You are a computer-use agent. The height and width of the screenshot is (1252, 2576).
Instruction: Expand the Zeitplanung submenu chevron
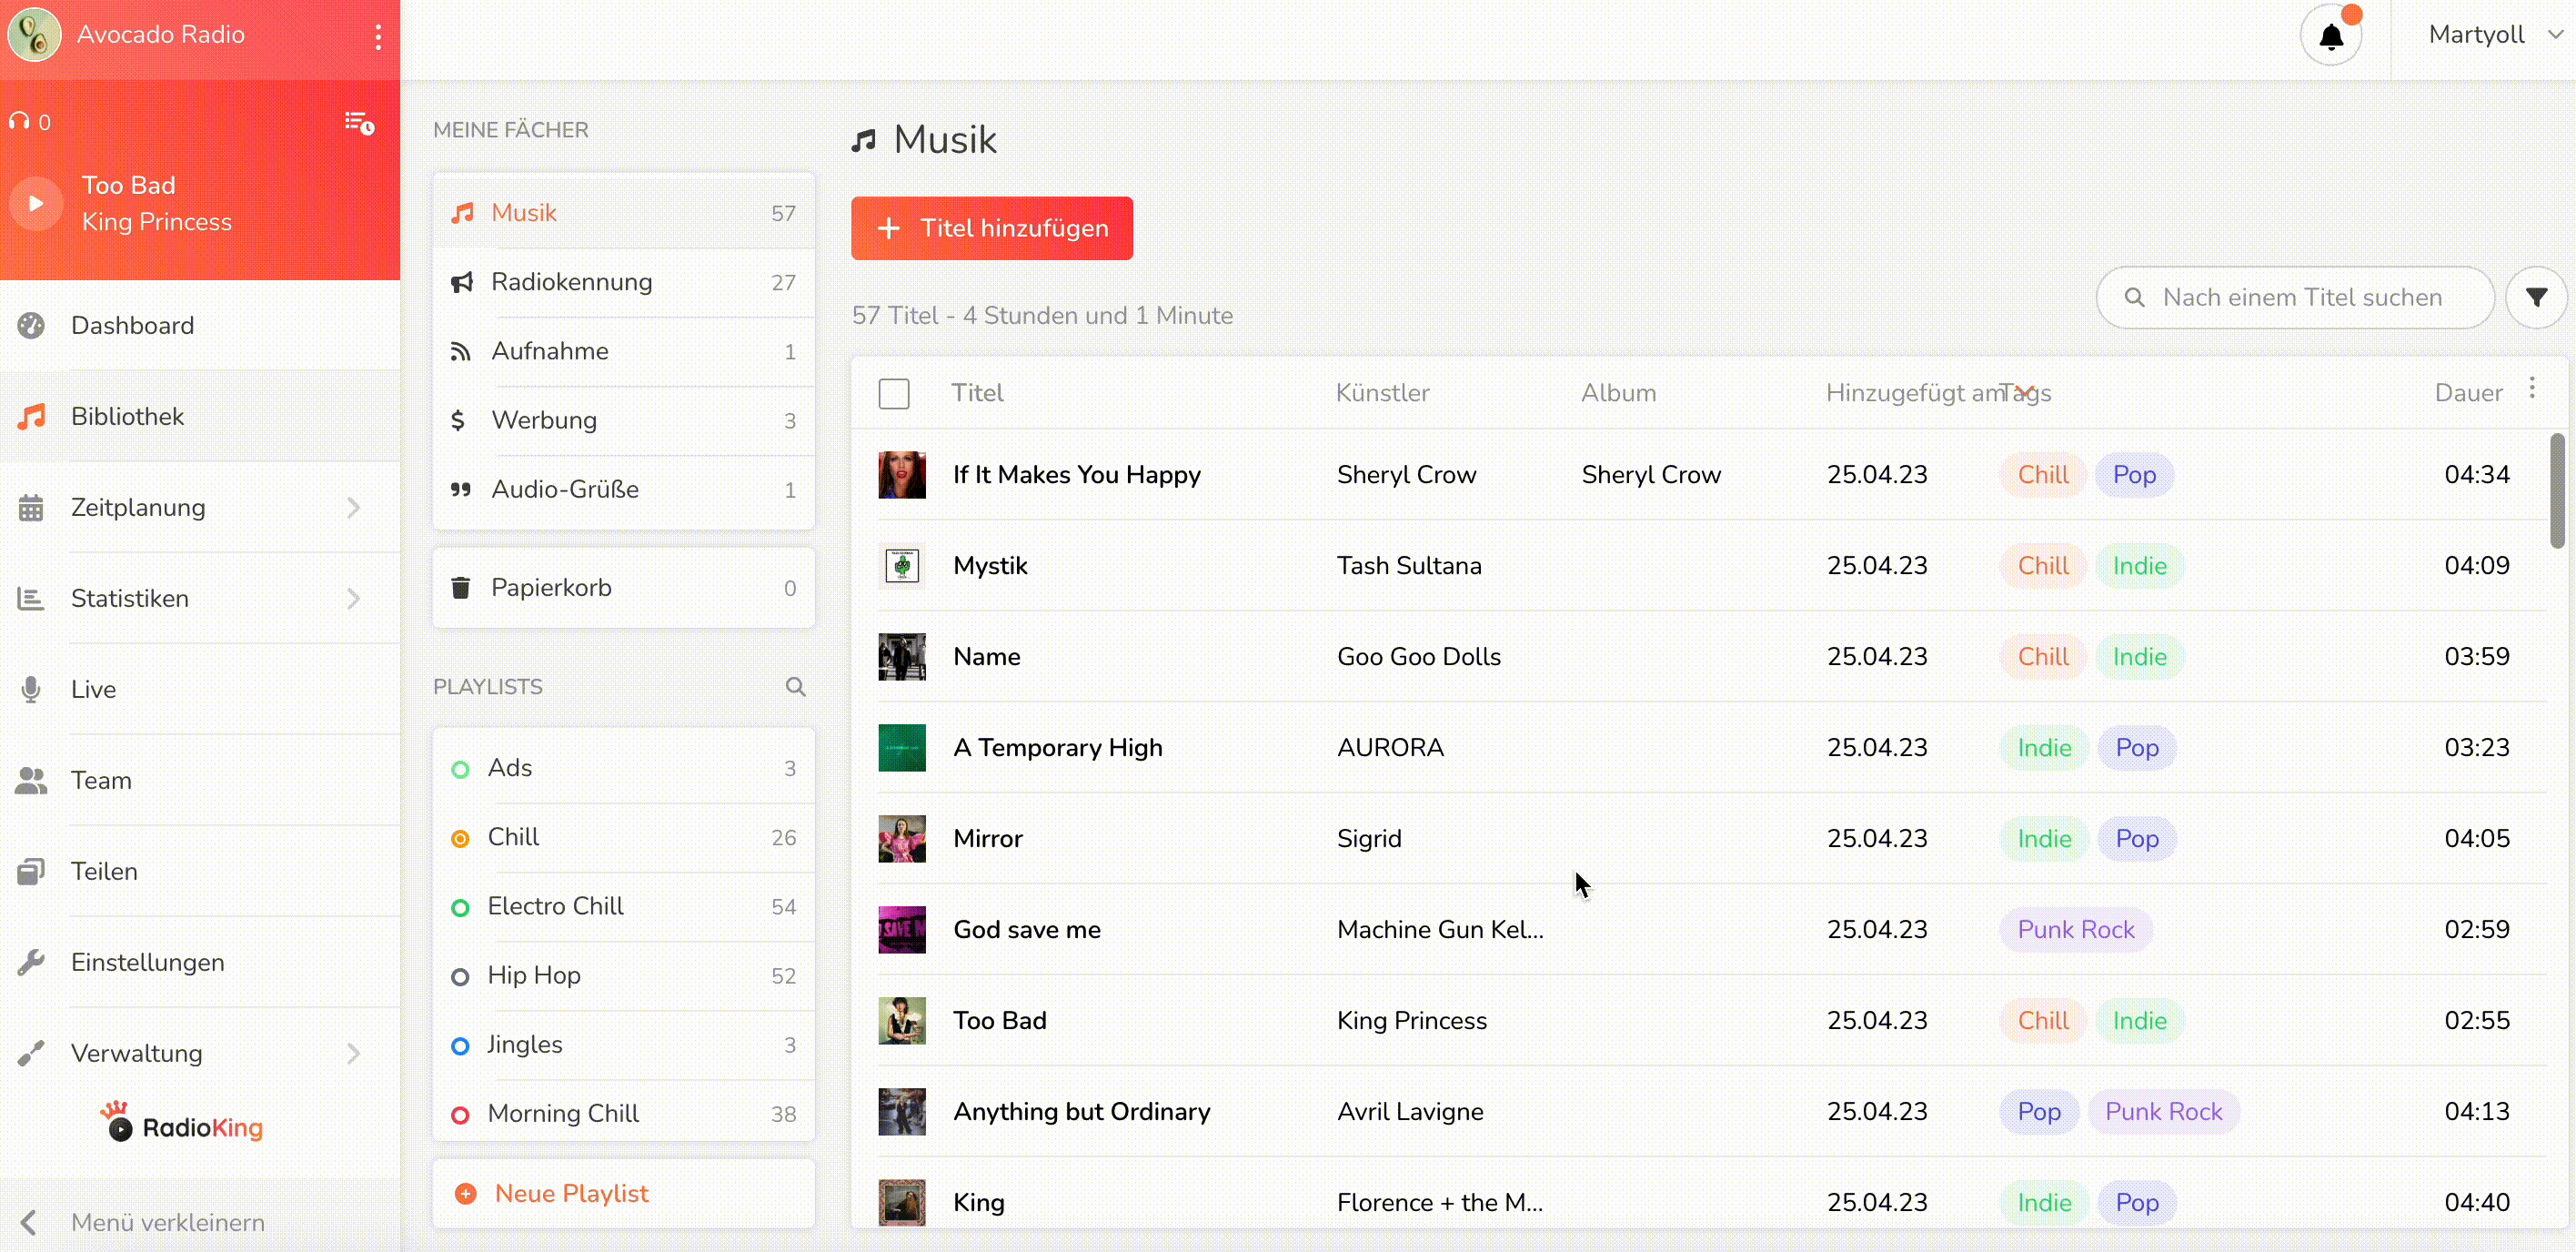[x=353, y=508]
